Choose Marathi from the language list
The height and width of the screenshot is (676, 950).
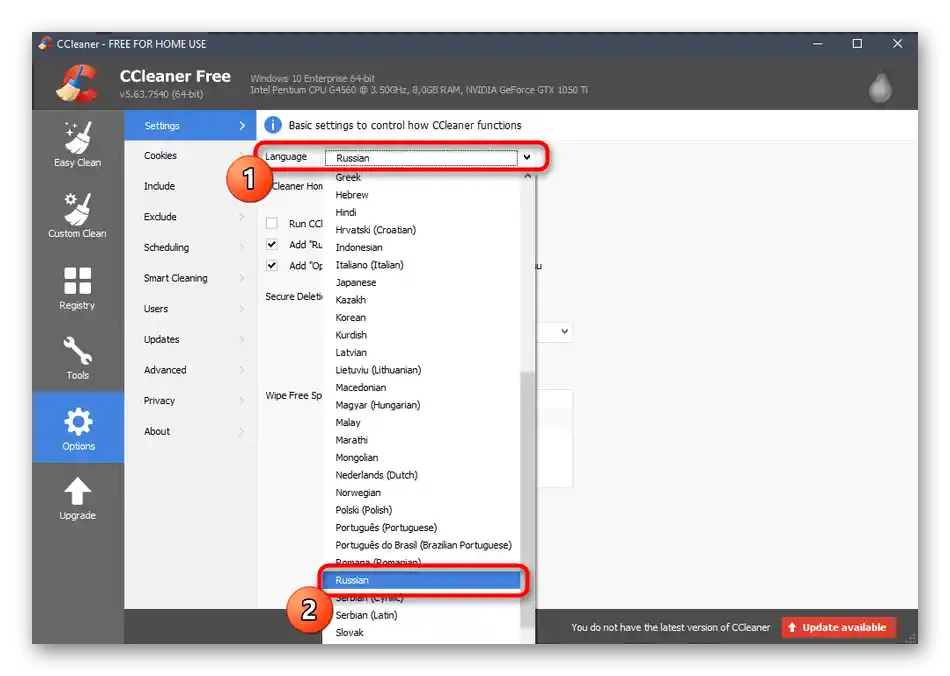[x=421, y=440]
